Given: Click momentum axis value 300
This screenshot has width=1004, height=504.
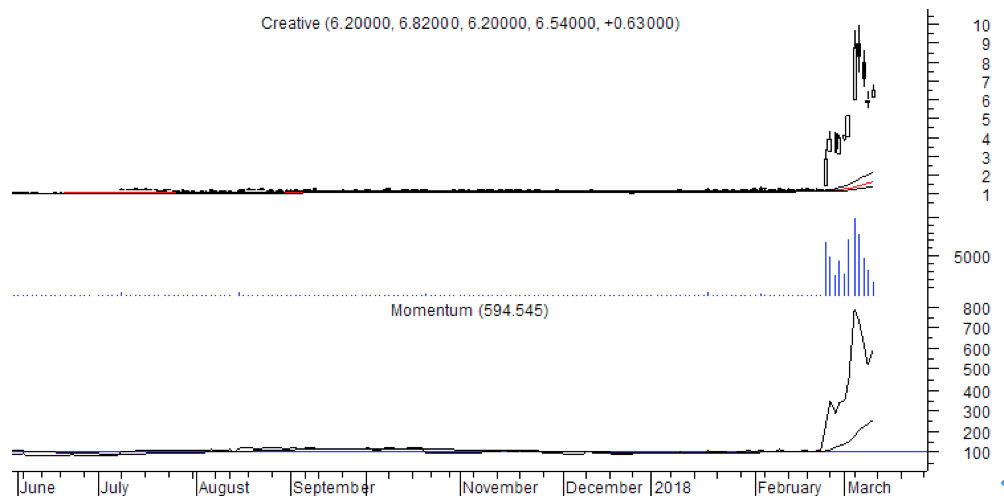Looking at the screenshot, I should pyautogui.click(x=978, y=412).
